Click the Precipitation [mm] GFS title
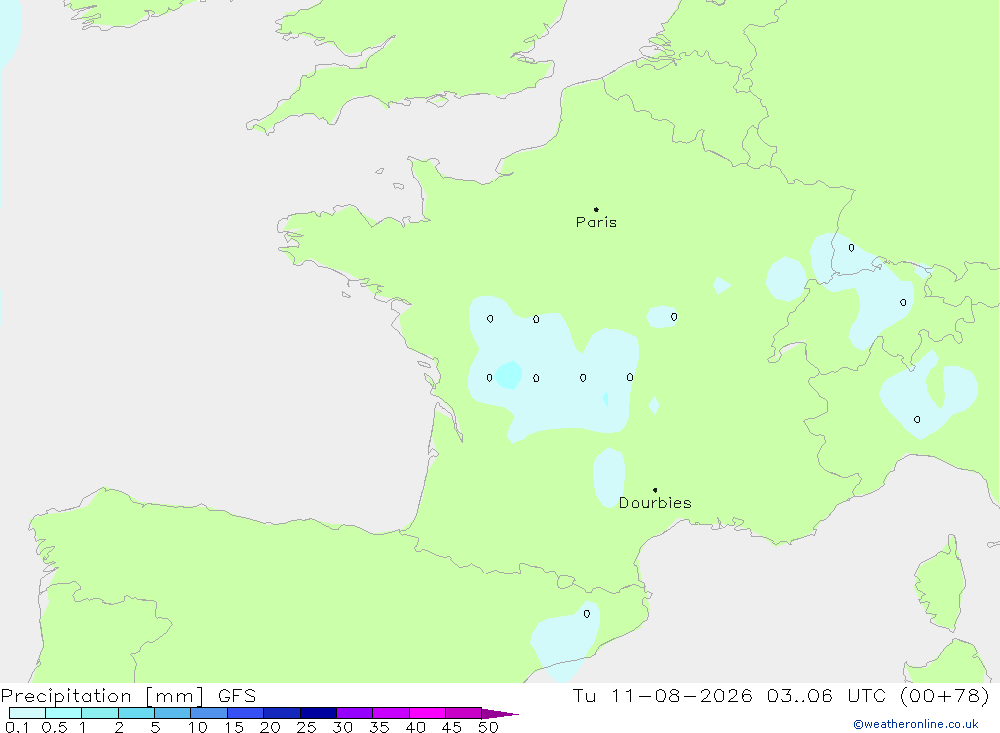Viewport: 1000px width, 733px height. coord(128,695)
